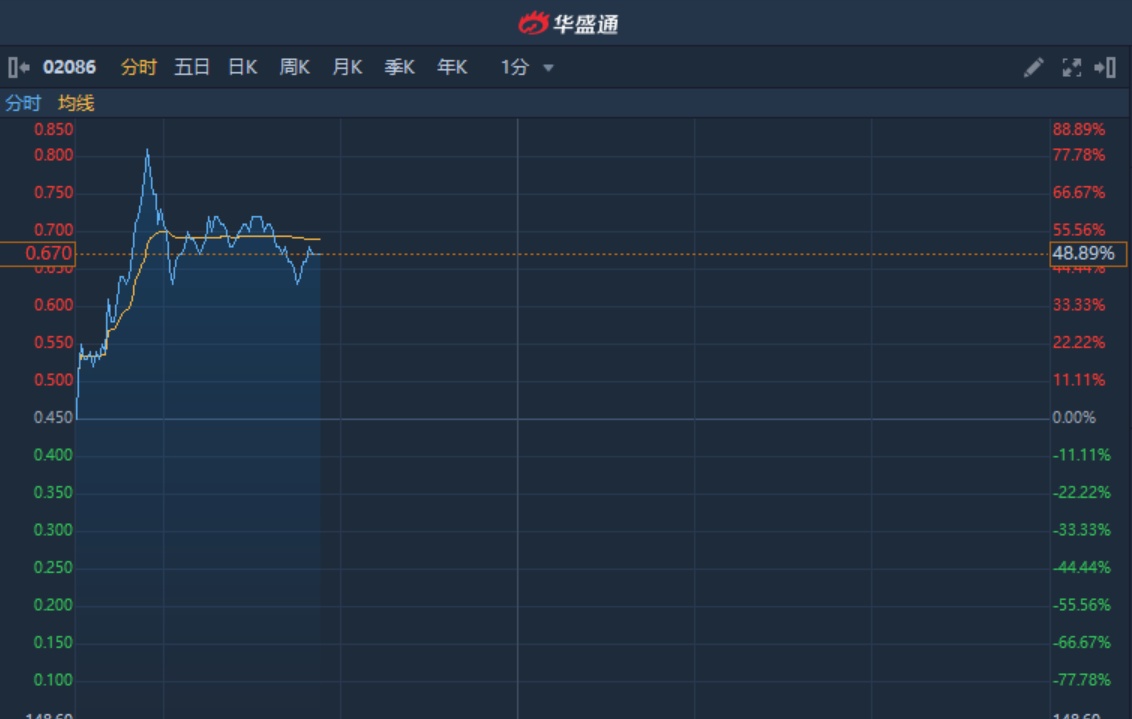The width and height of the screenshot is (1132, 719).
Task: Switch to the 分时 intraday view
Action: point(139,68)
